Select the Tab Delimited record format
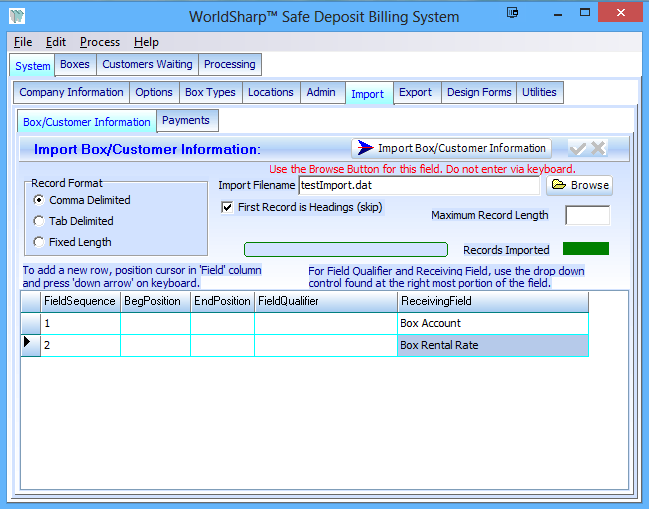Screen dimensions: 649x509 coord(39,221)
